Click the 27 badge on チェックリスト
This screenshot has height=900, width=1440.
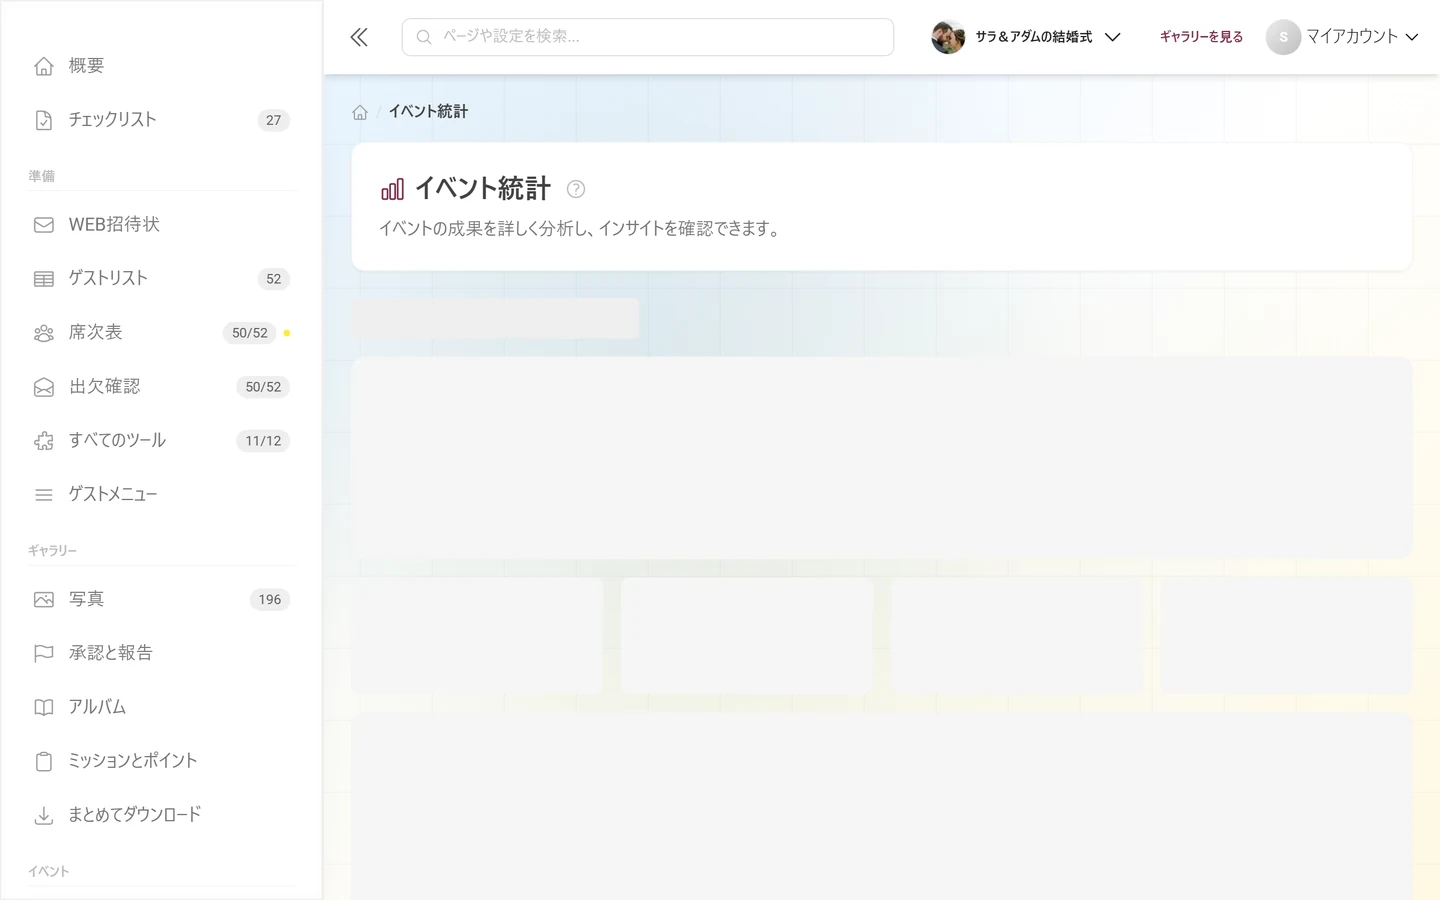(x=273, y=120)
